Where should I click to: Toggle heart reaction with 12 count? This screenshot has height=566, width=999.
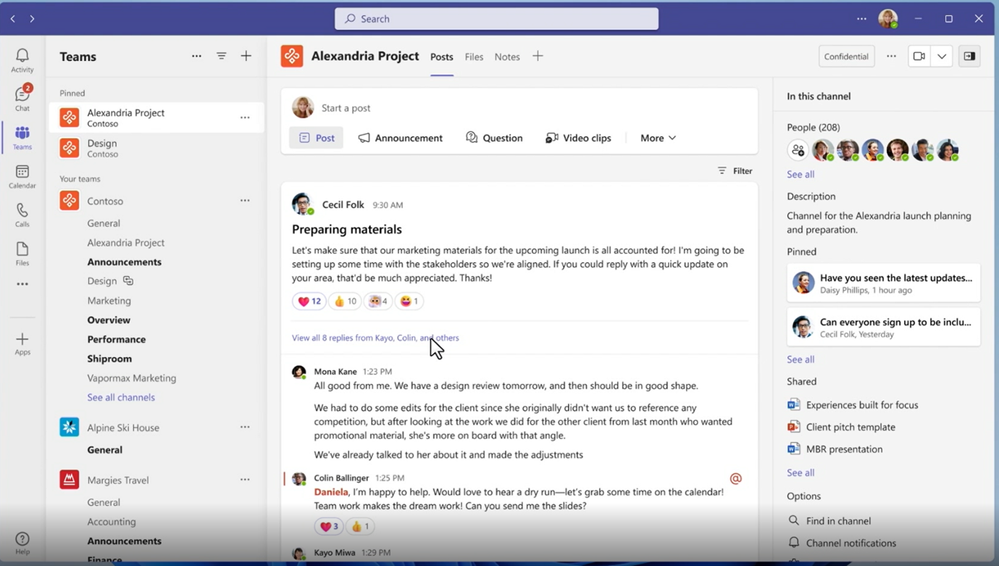(x=309, y=301)
